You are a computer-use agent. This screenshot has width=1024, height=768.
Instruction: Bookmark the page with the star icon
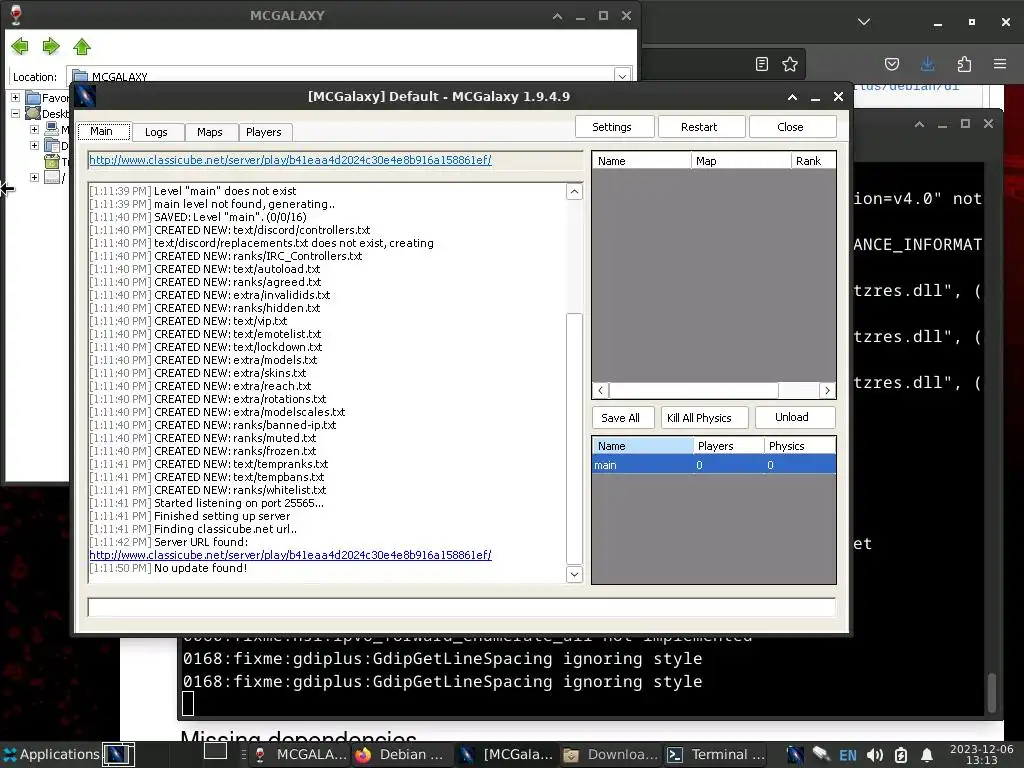(x=790, y=64)
